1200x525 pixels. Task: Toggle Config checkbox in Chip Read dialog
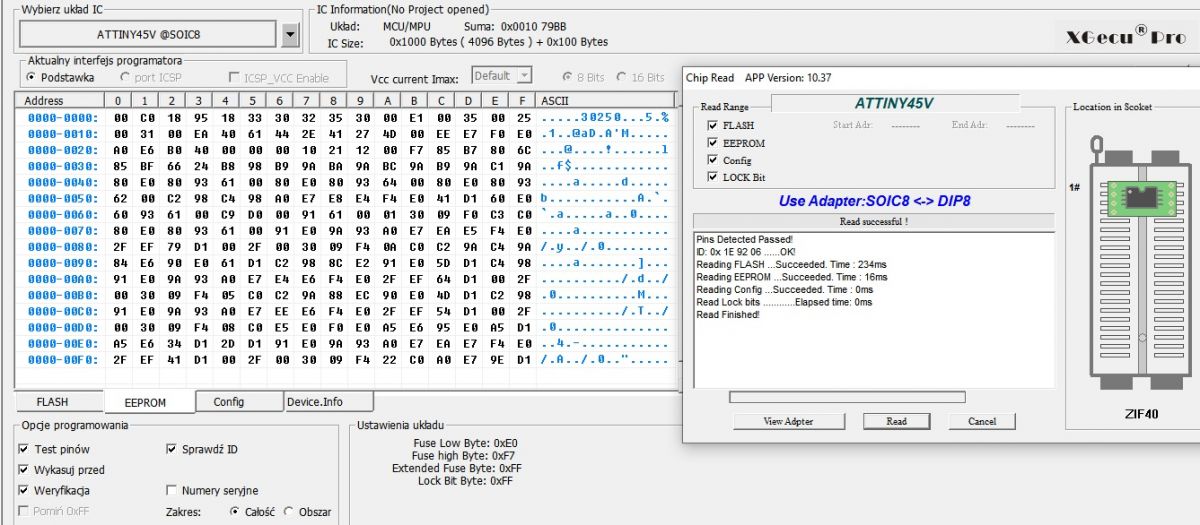point(712,160)
